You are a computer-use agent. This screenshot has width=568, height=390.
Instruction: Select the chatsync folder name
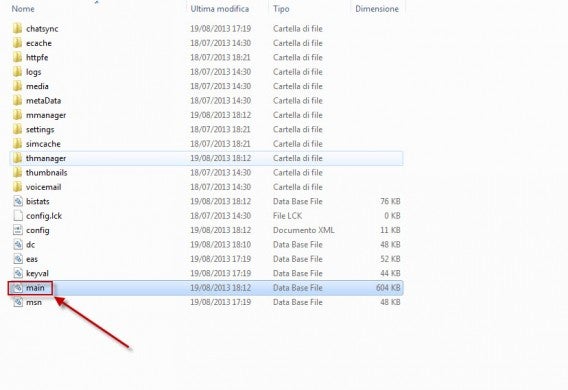click(x=42, y=29)
